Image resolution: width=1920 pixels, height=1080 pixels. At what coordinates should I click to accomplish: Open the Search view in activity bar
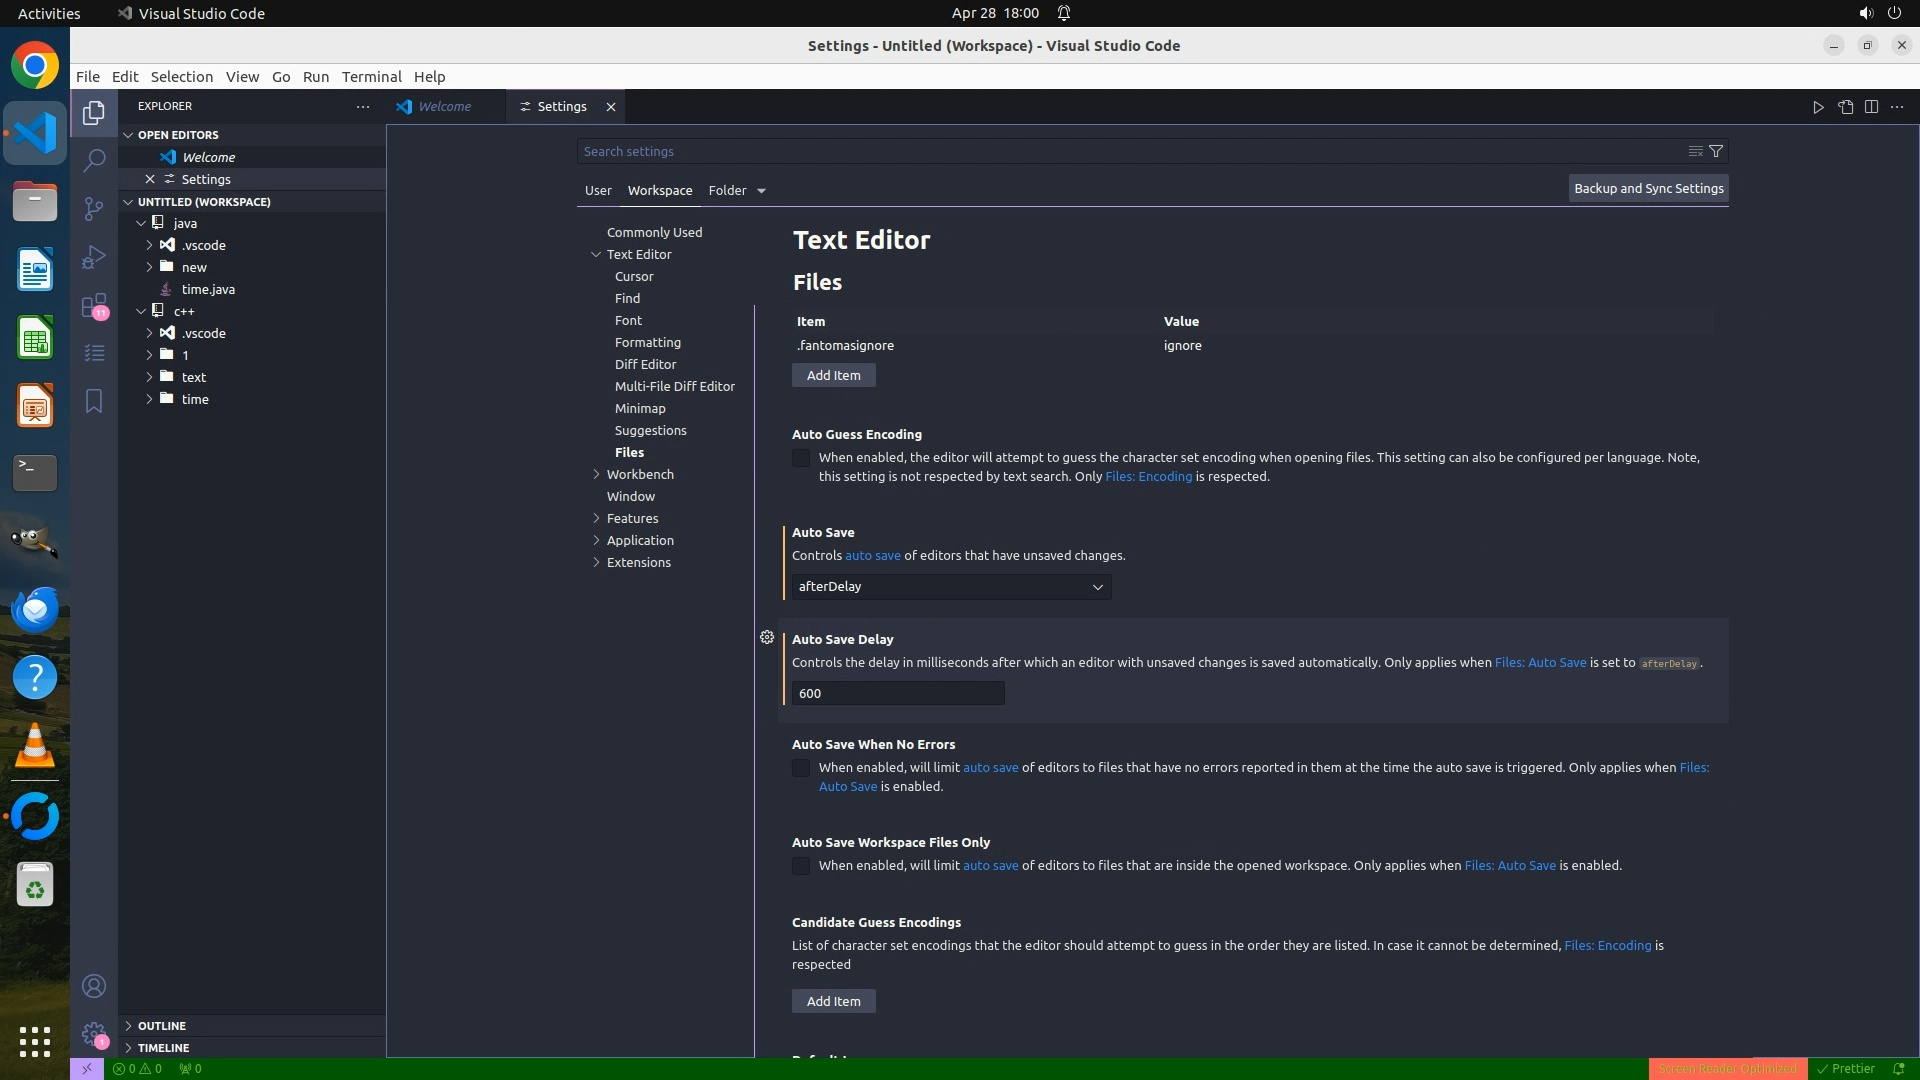click(x=94, y=160)
